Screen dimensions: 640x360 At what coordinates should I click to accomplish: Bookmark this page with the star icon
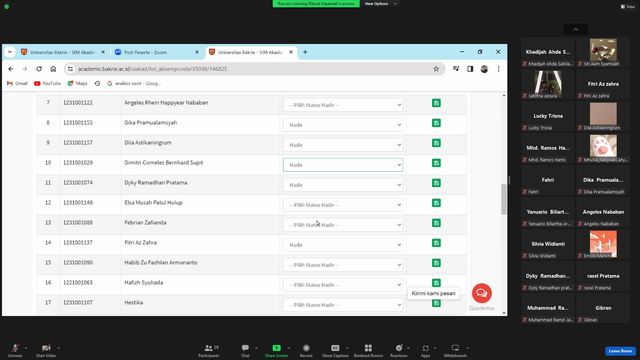[x=436, y=69]
